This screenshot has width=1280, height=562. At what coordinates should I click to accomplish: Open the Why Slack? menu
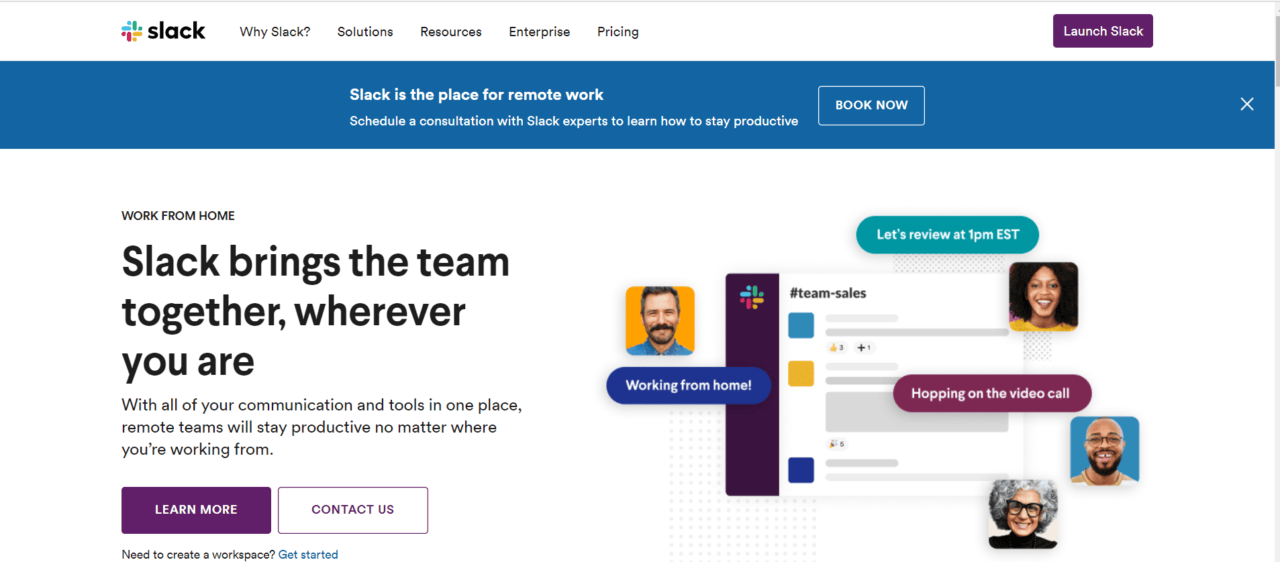point(275,32)
